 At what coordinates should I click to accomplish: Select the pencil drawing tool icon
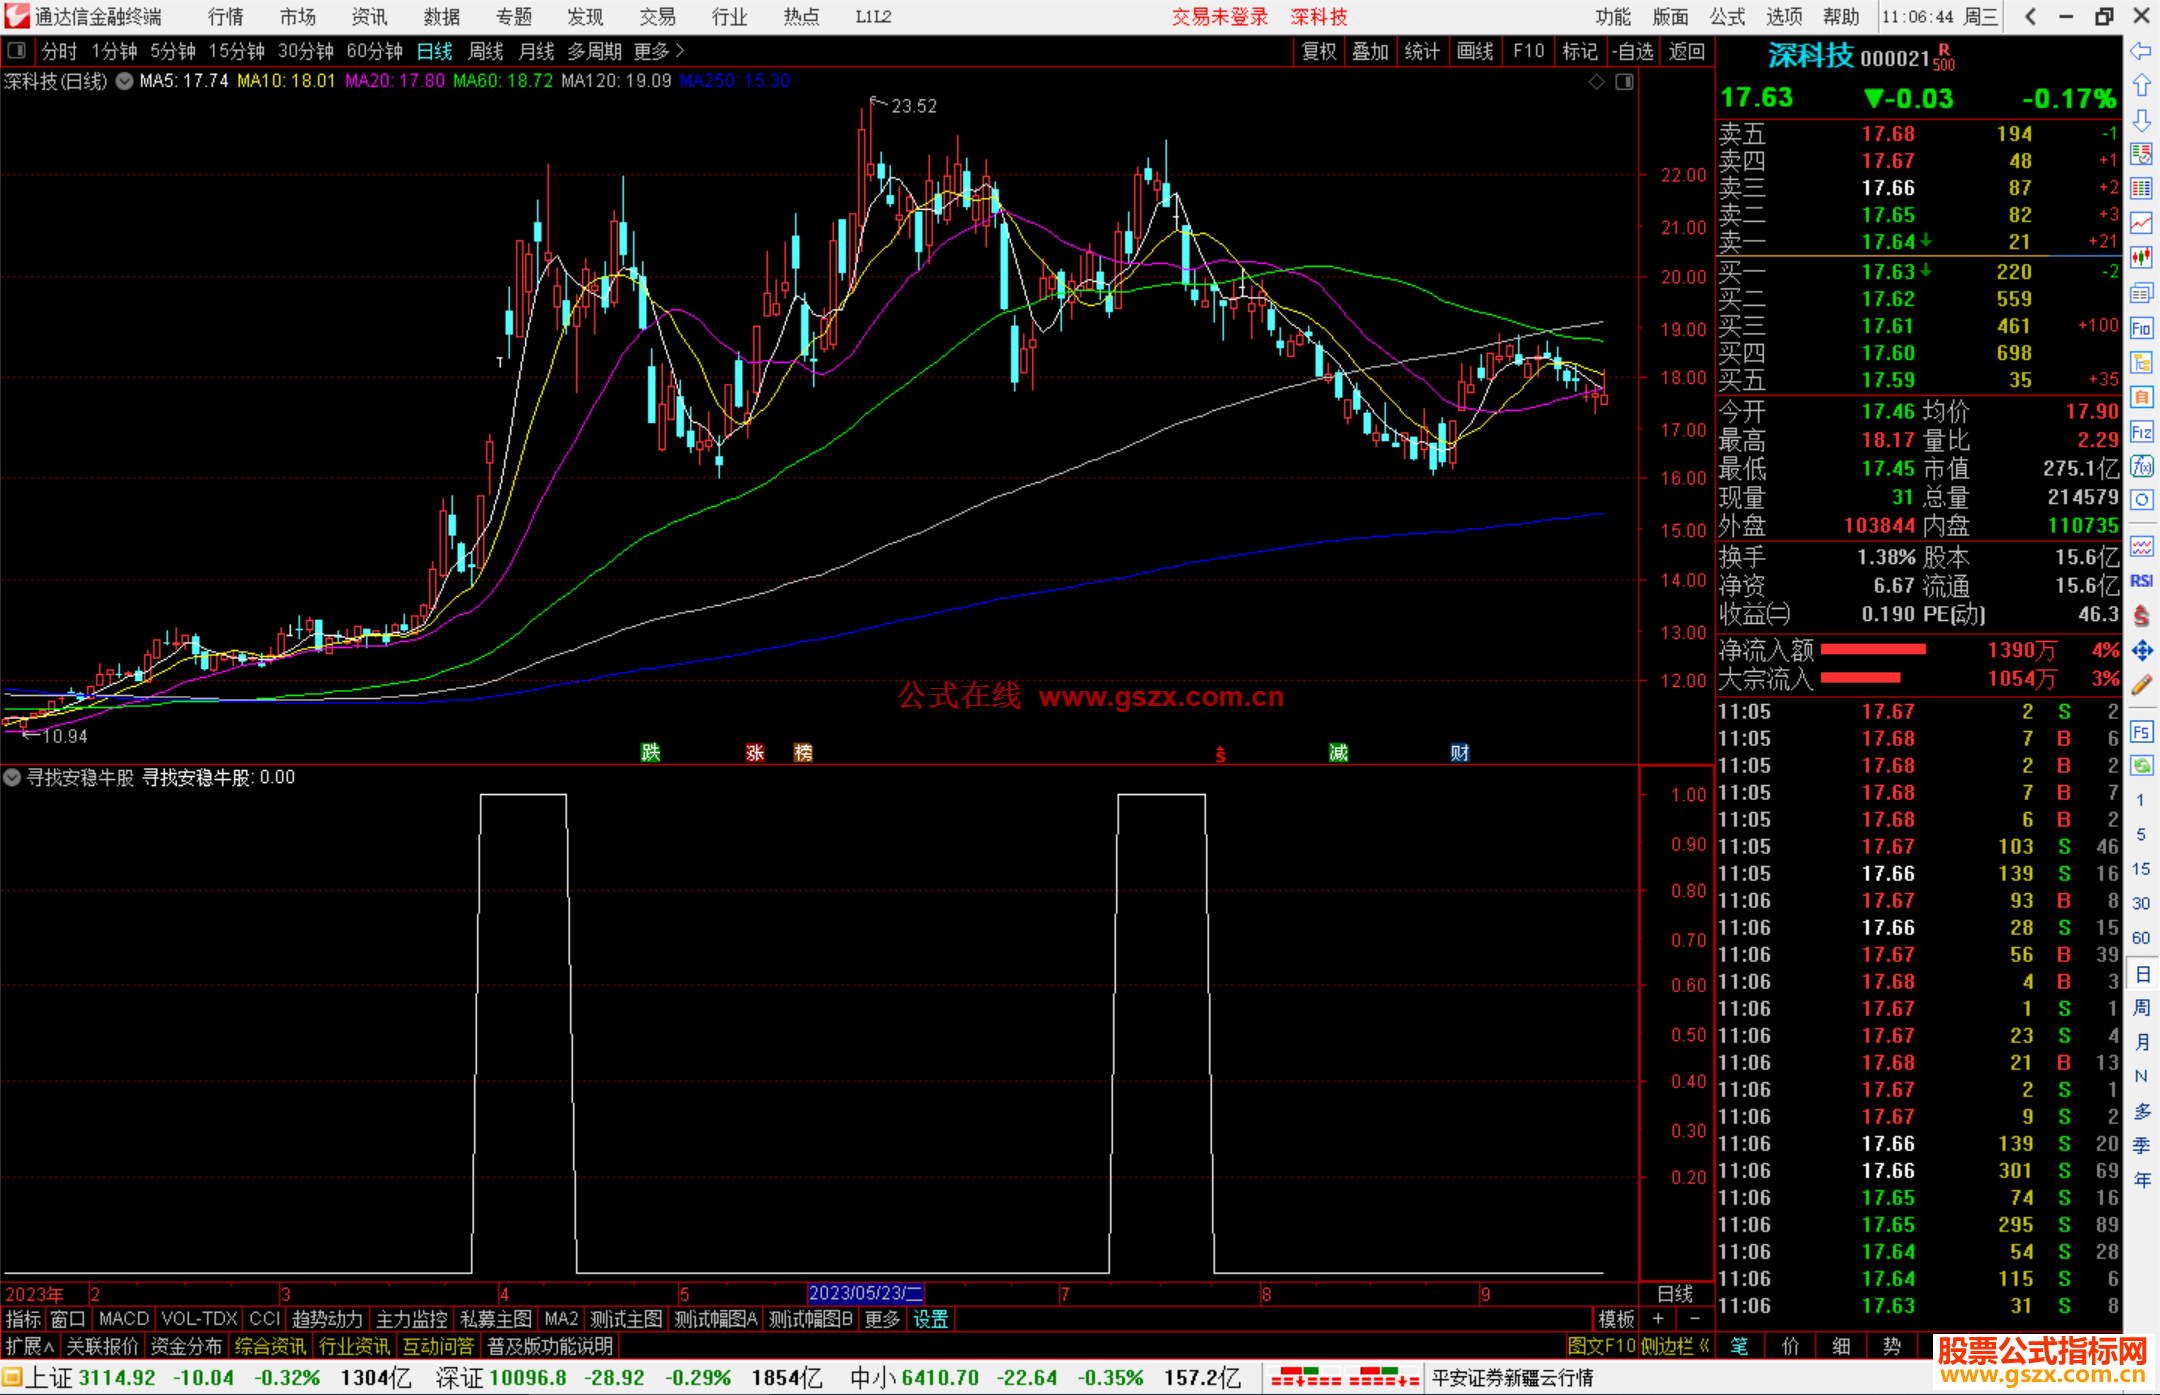(2141, 685)
